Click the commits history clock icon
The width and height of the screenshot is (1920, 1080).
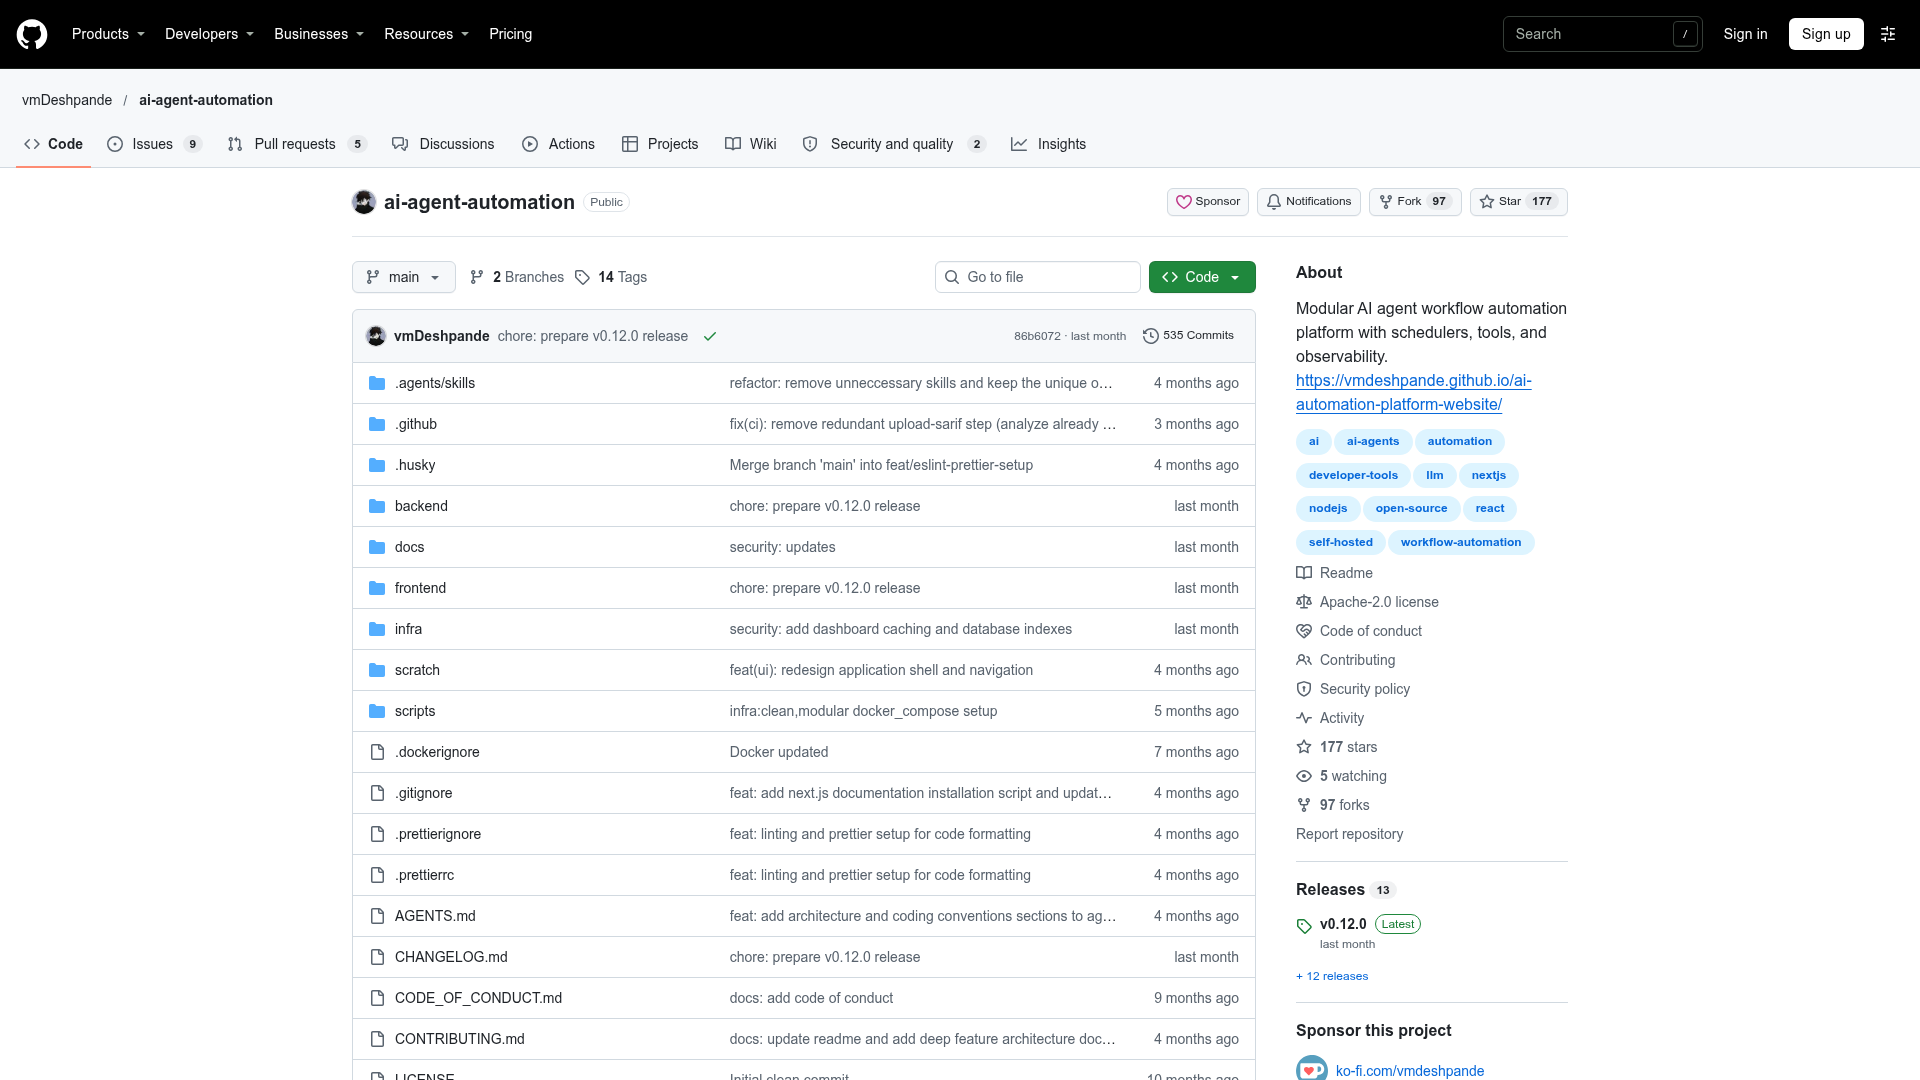tap(1151, 336)
